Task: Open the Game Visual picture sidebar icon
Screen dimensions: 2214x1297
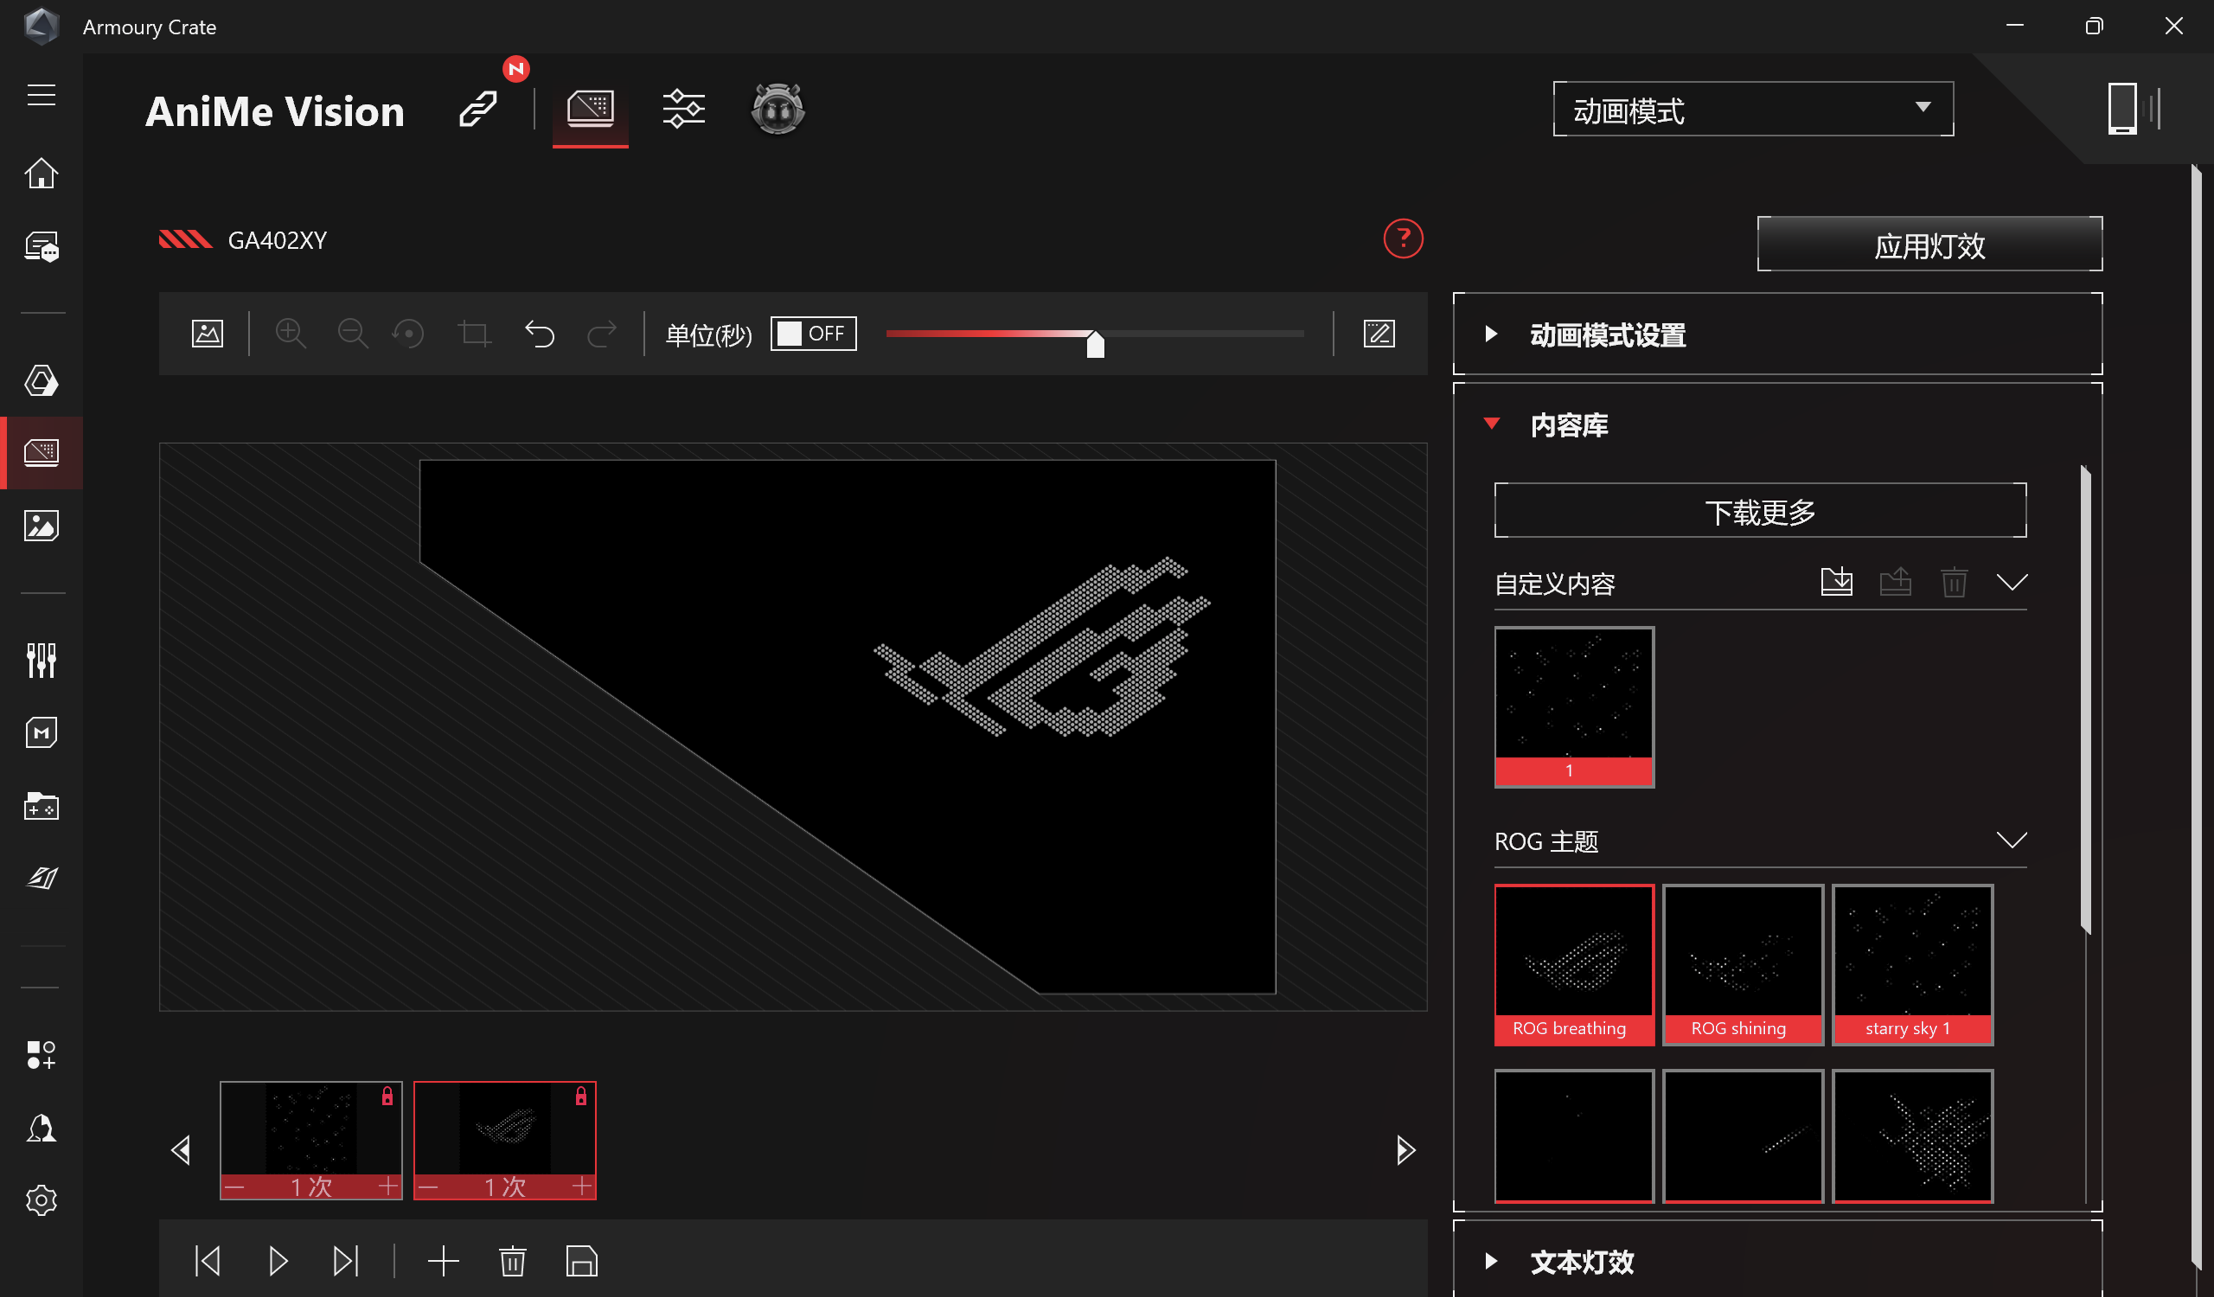Action: pos(41,526)
